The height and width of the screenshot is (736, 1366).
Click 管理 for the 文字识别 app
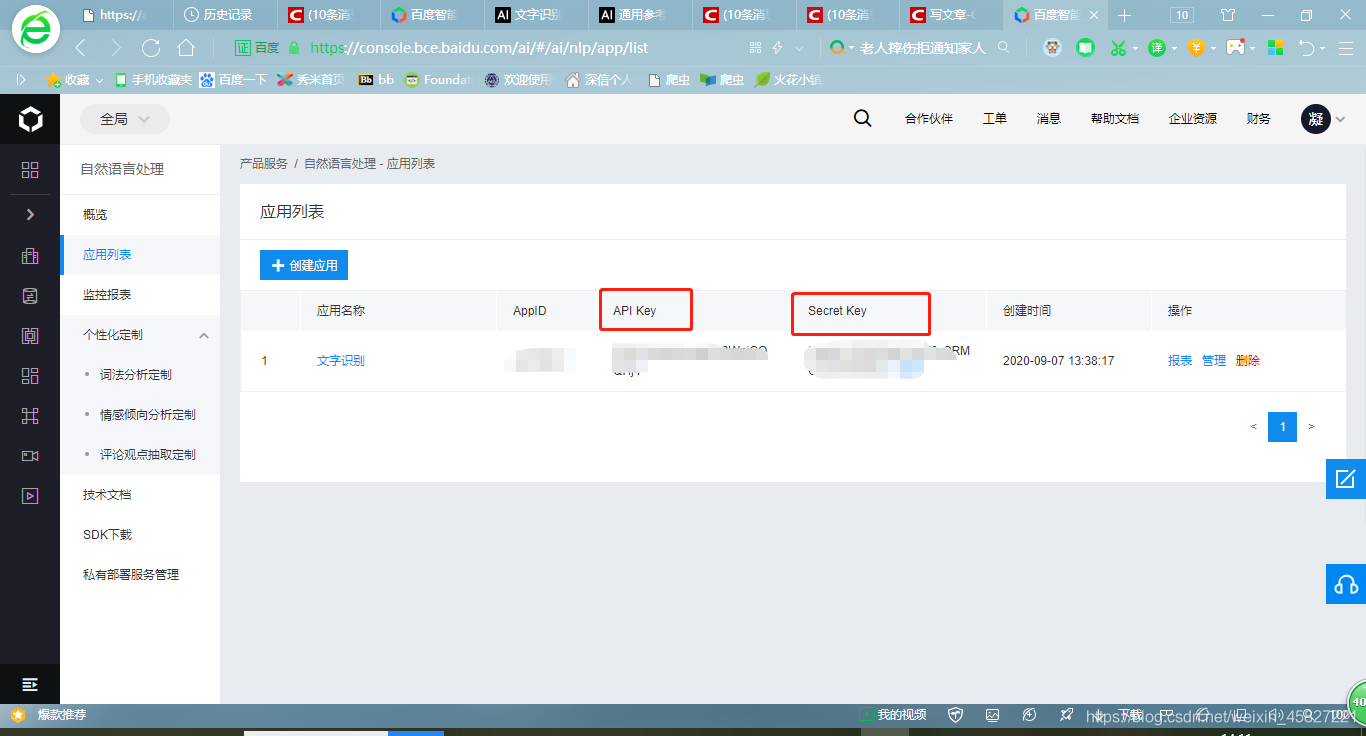[x=1214, y=361]
